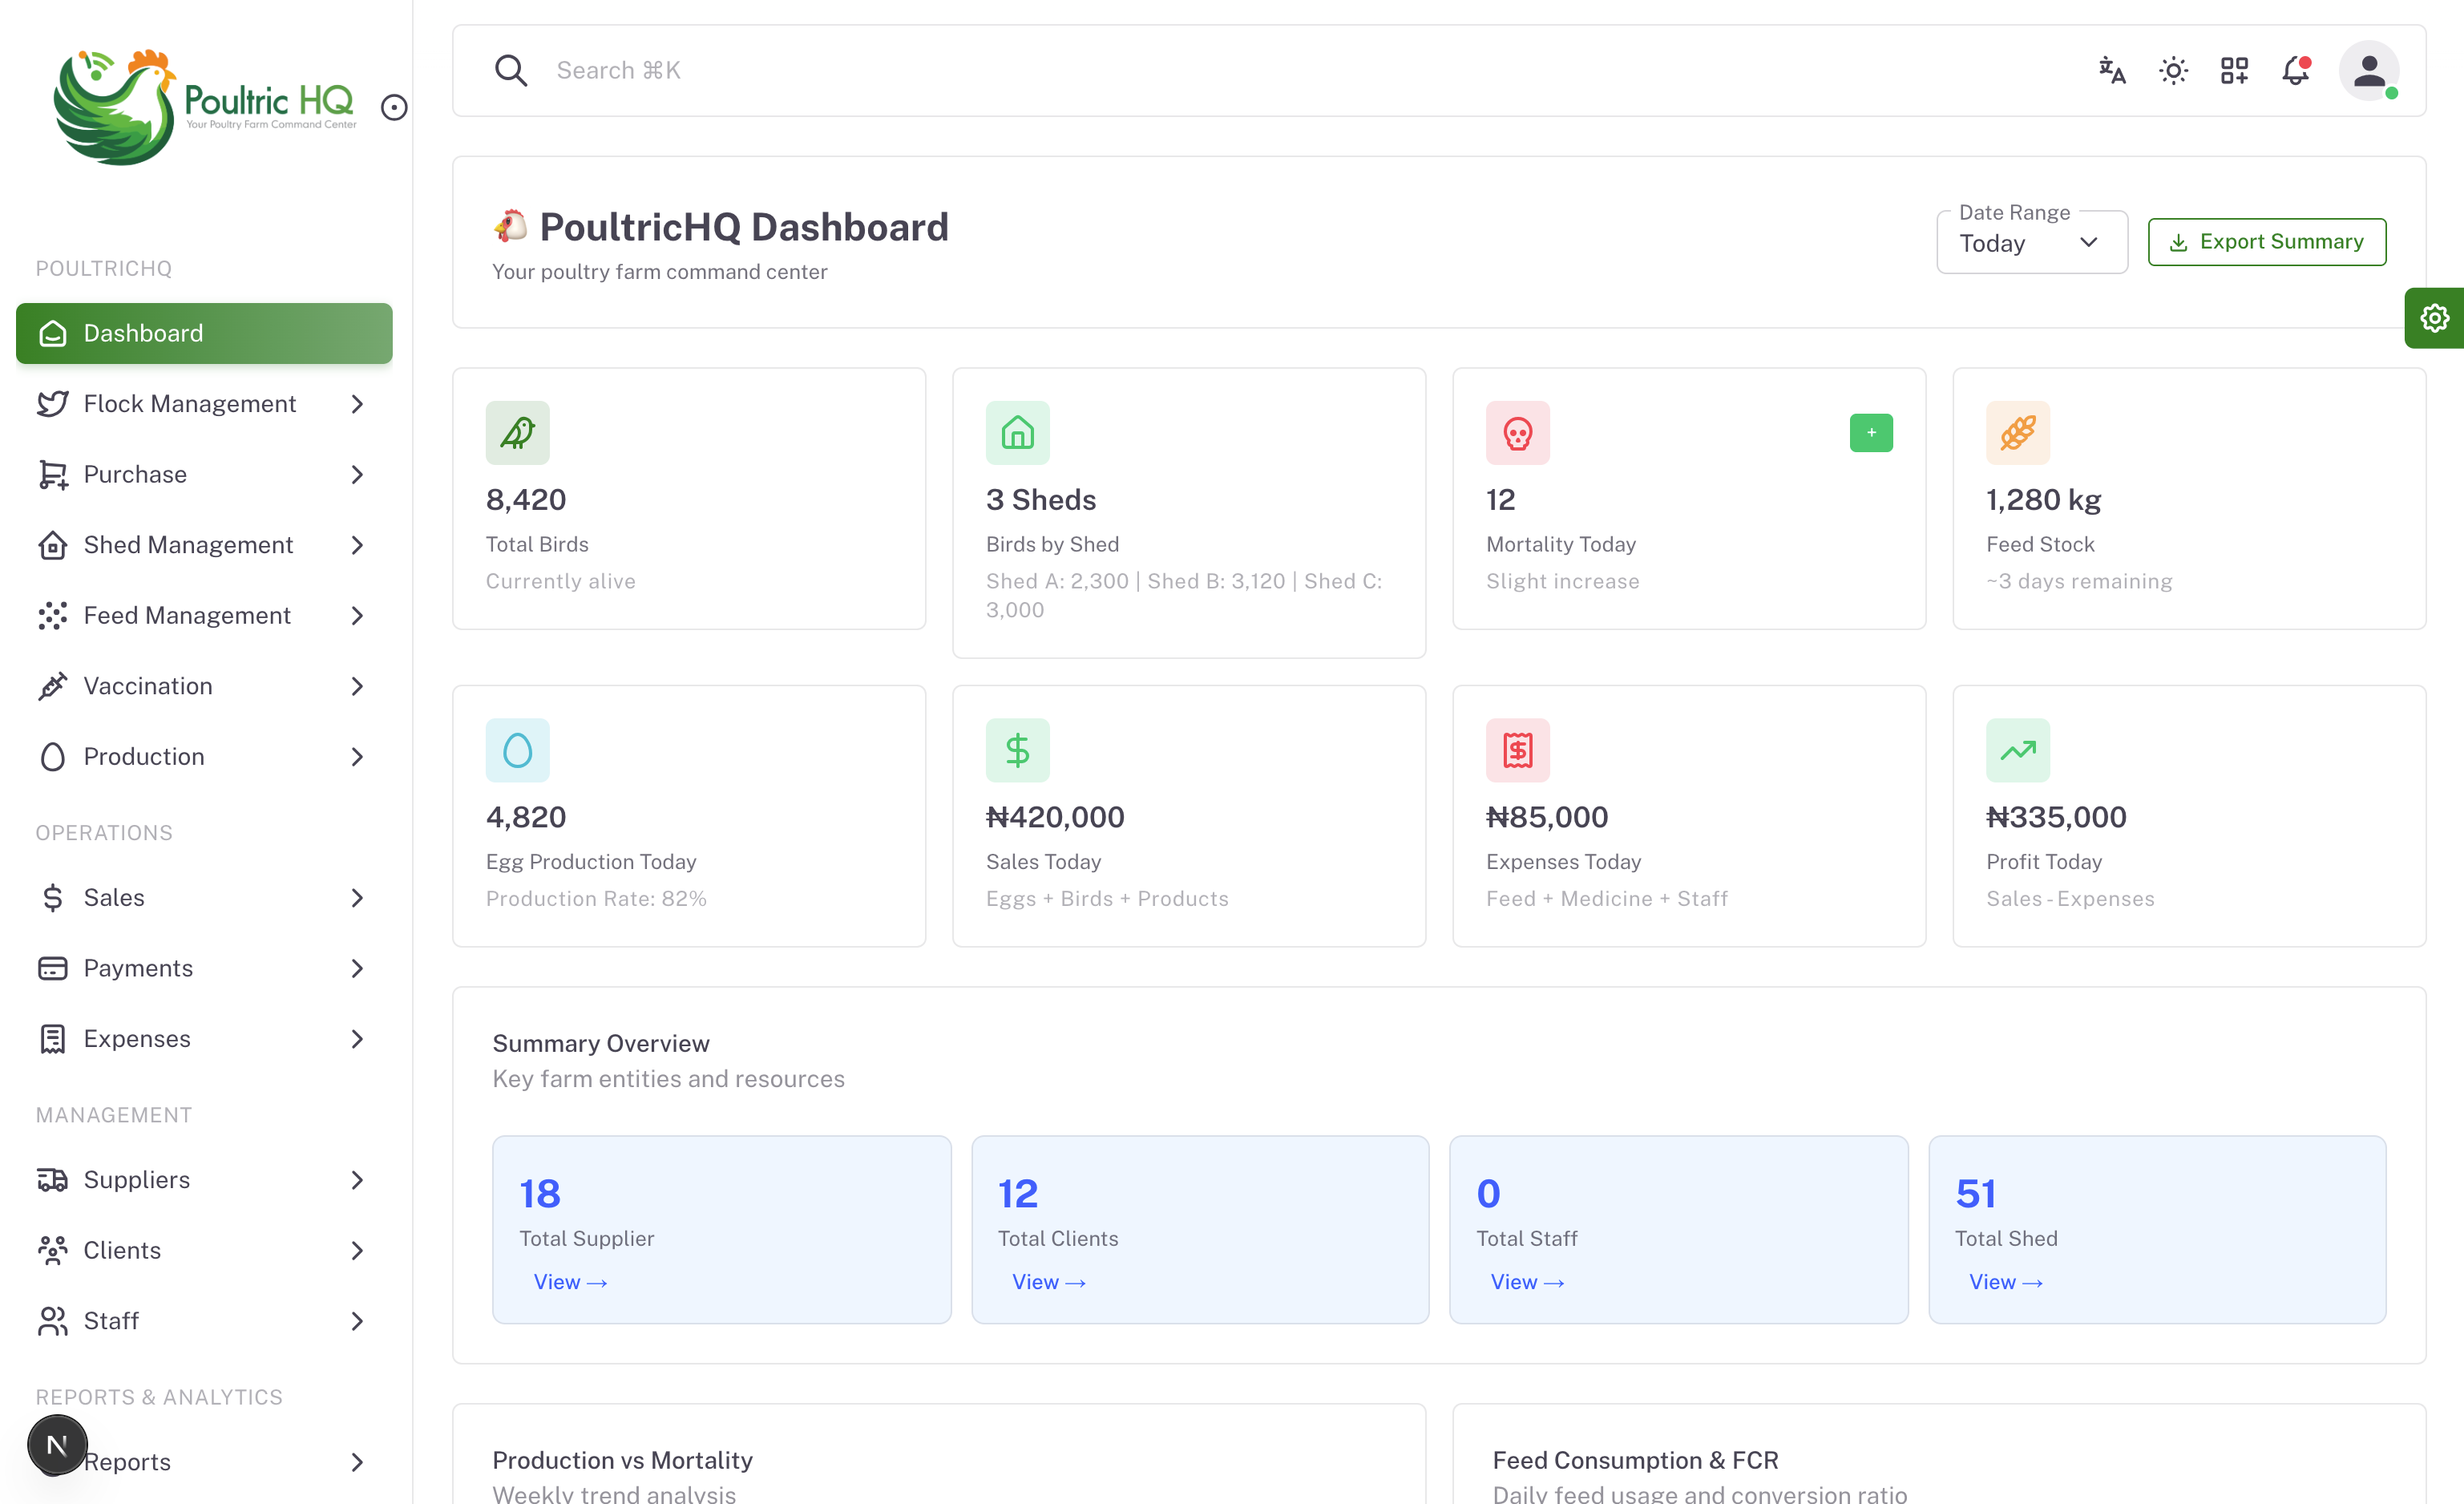Click the Profit Today trending-up icon
The height and width of the screenshot is (1504, 2464).
coord(2017,749)
